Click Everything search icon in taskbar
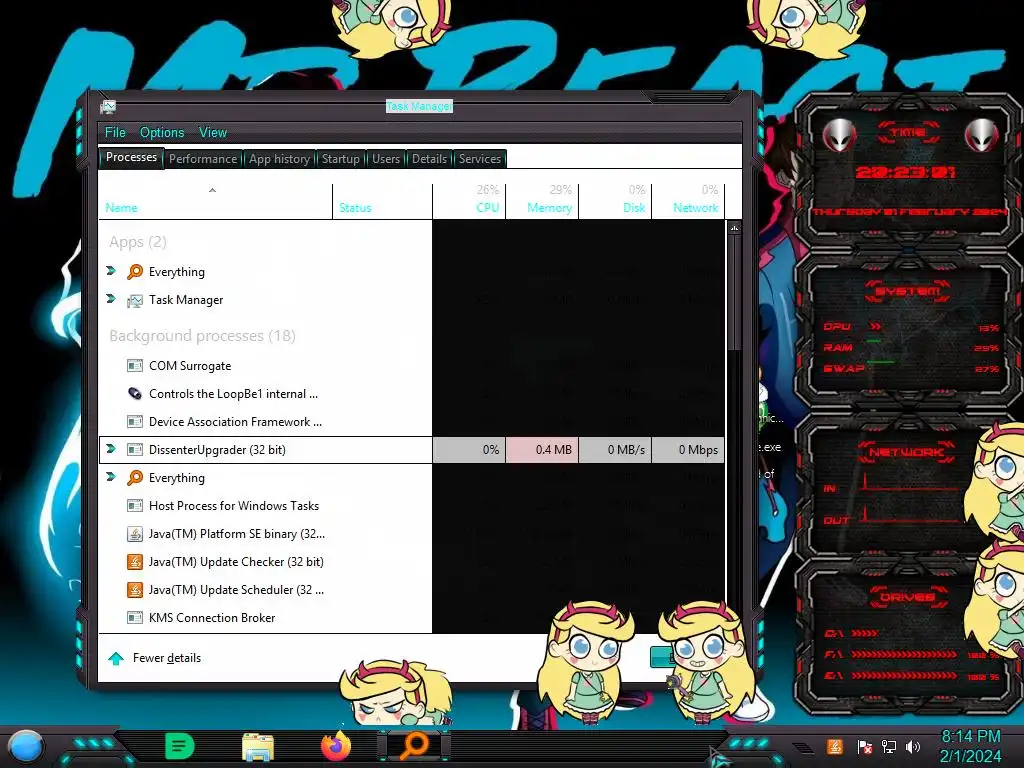1024x768 pixels. click(414, 746)
